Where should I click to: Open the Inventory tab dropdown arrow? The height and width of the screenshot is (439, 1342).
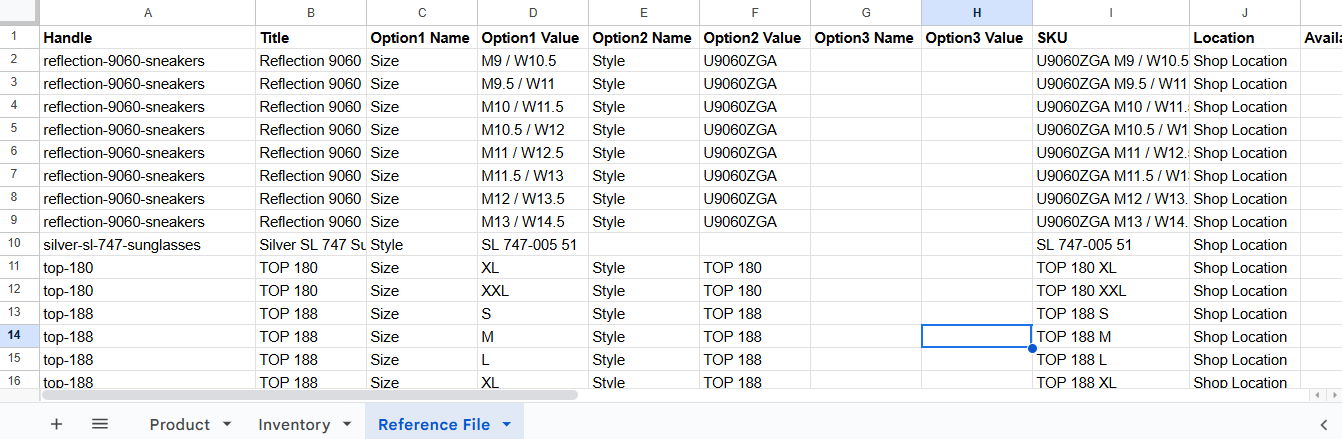pyautogui.click(x=347, y=425)
